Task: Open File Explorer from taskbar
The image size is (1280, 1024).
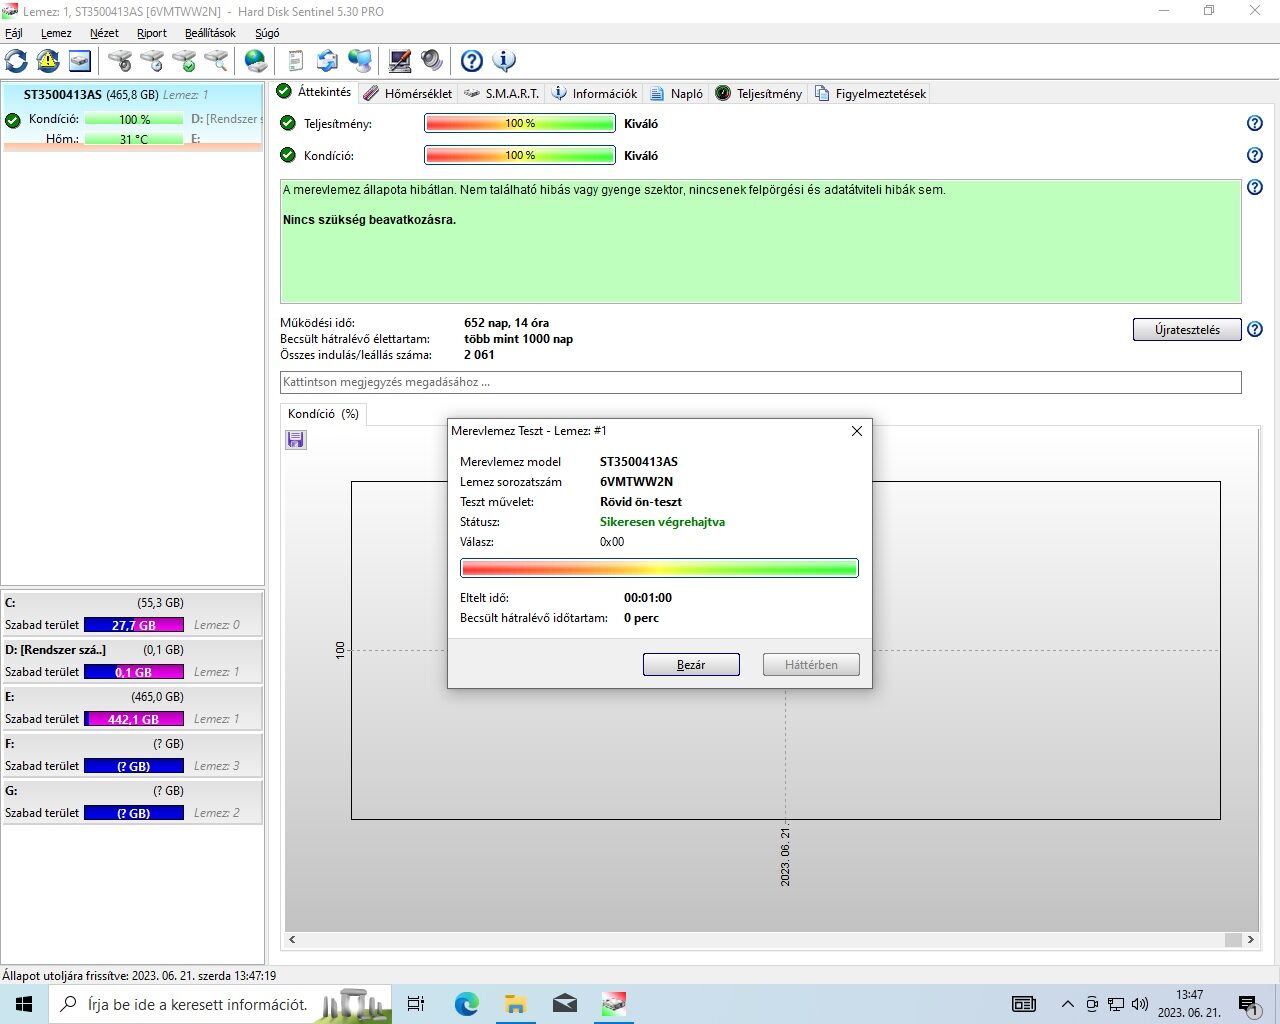Action: click(515, 1004)
